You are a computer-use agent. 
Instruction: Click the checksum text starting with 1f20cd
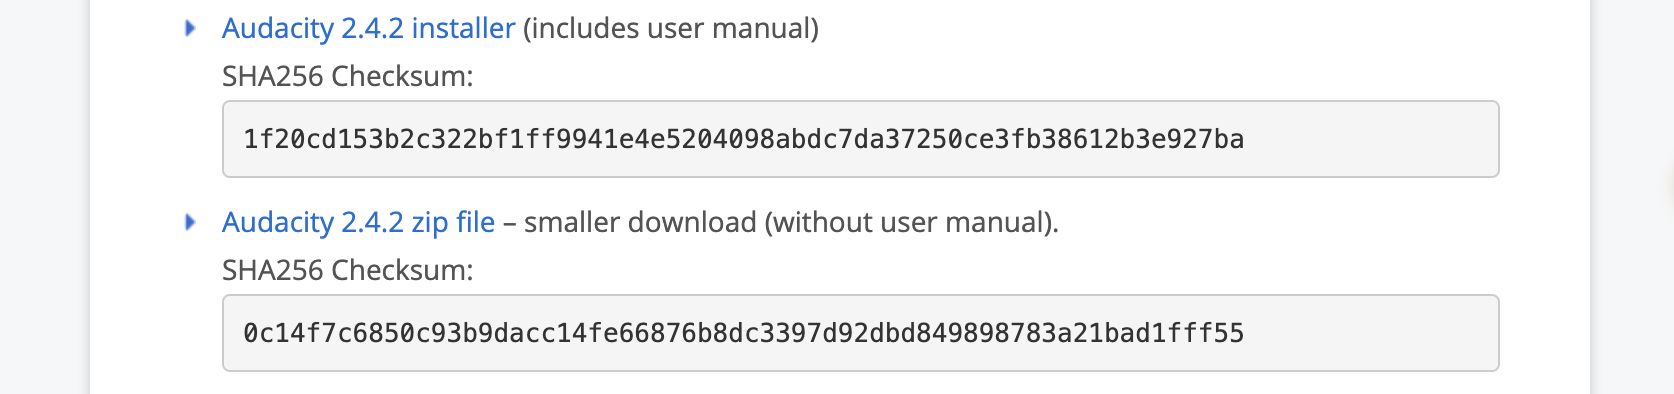743,139
